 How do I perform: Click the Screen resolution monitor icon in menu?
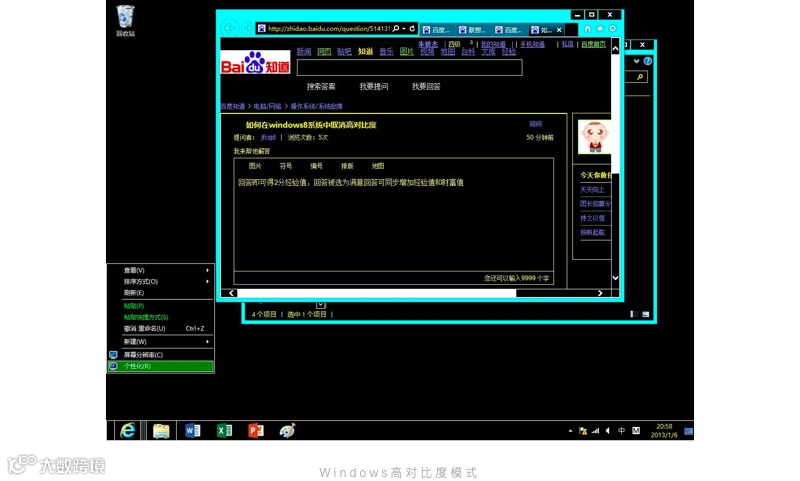[113, 355]
